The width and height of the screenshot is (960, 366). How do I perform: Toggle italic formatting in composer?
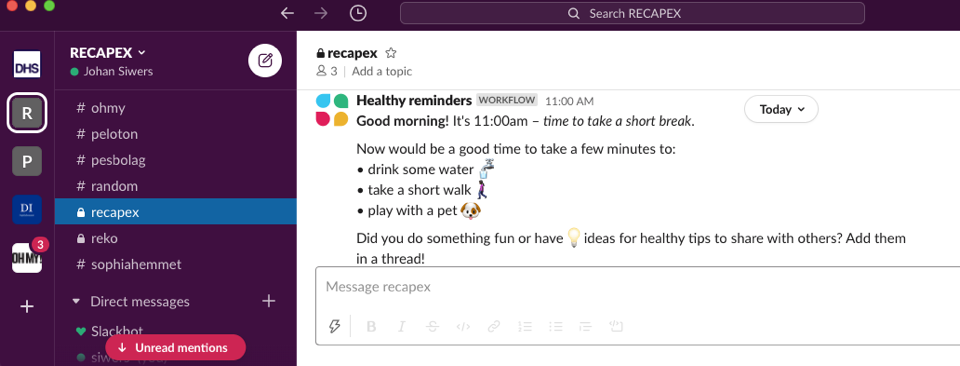(x=402, y=326)
